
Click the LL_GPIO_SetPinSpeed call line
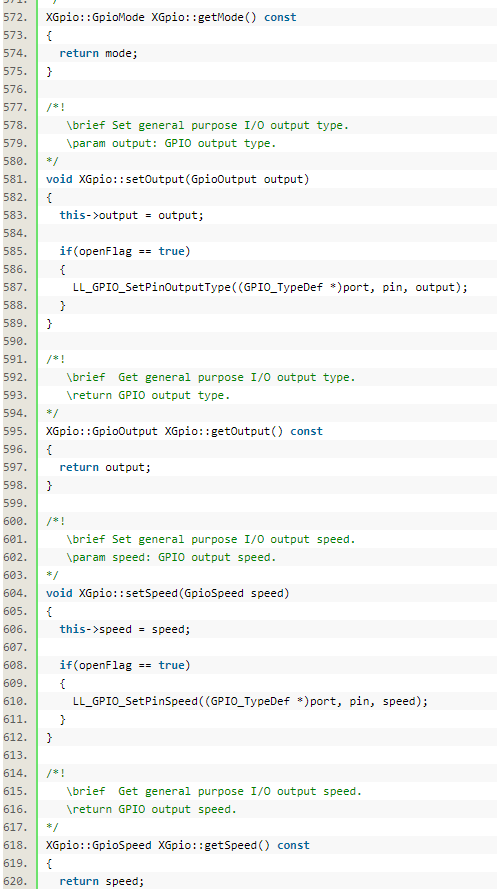point(250,701)
